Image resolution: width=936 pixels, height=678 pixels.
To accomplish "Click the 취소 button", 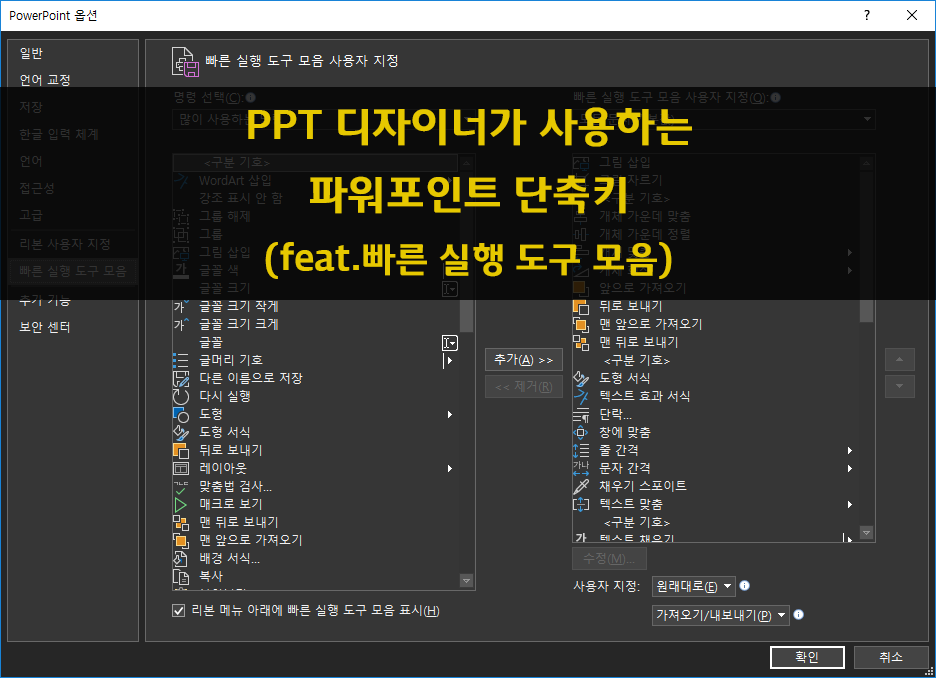I will tap(891, 657).
